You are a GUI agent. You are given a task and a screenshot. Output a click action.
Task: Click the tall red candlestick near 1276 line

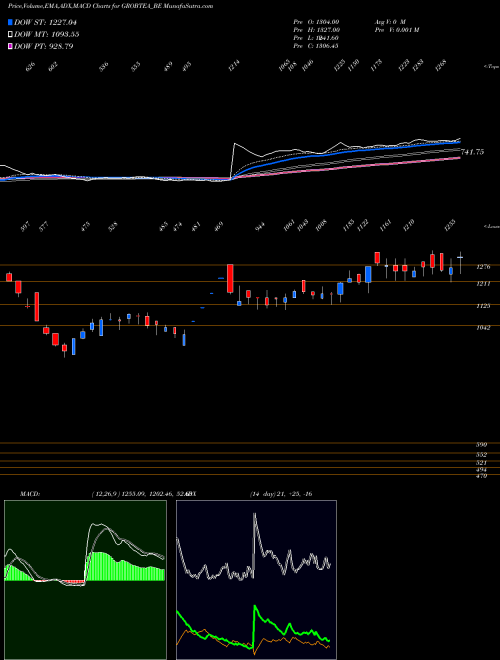[230, 279]
